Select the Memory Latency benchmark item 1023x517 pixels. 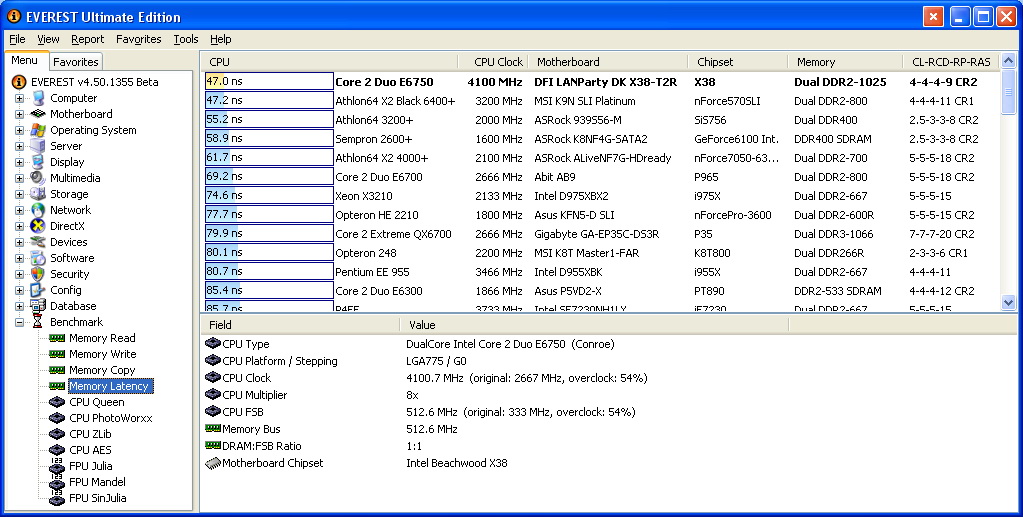point(110,386)
